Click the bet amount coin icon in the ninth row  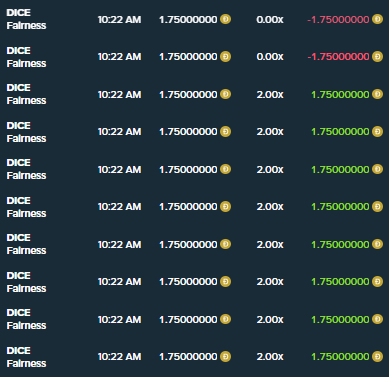(x=225, y=319)
